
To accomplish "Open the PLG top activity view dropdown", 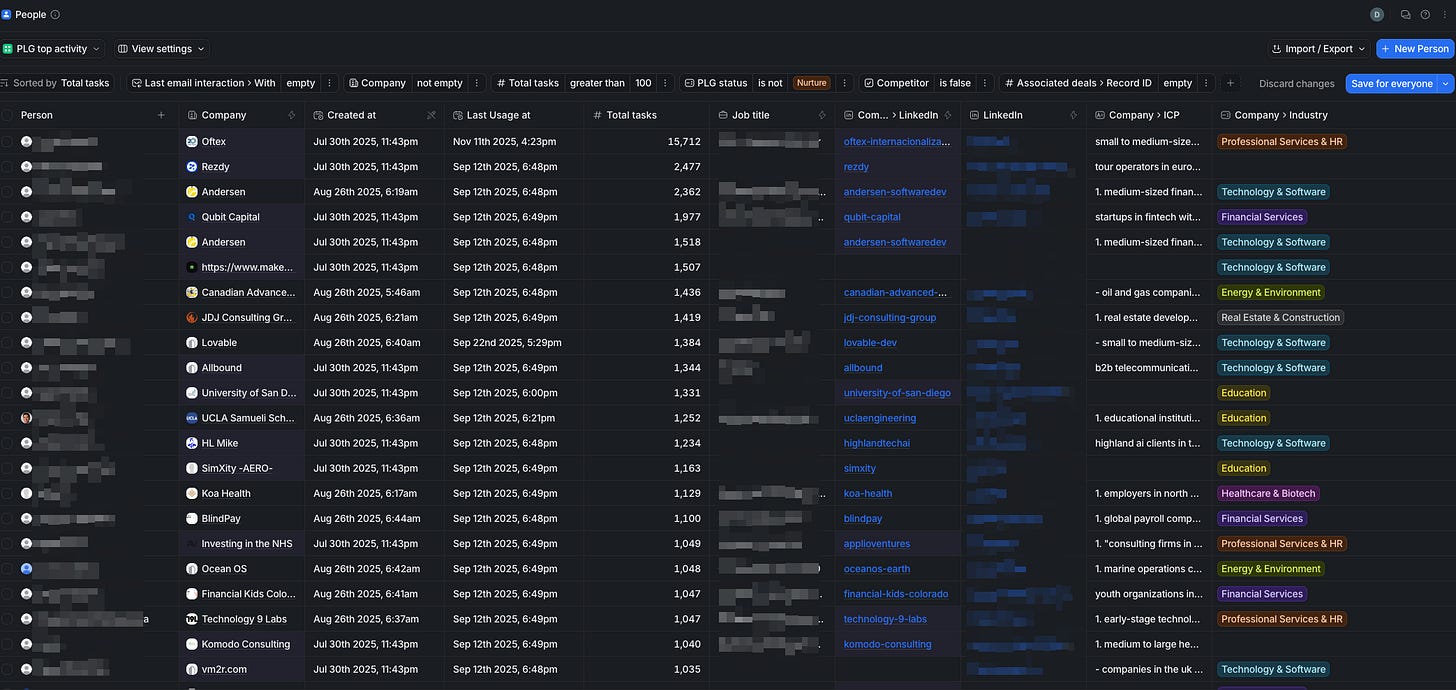I will pos(52,48).
